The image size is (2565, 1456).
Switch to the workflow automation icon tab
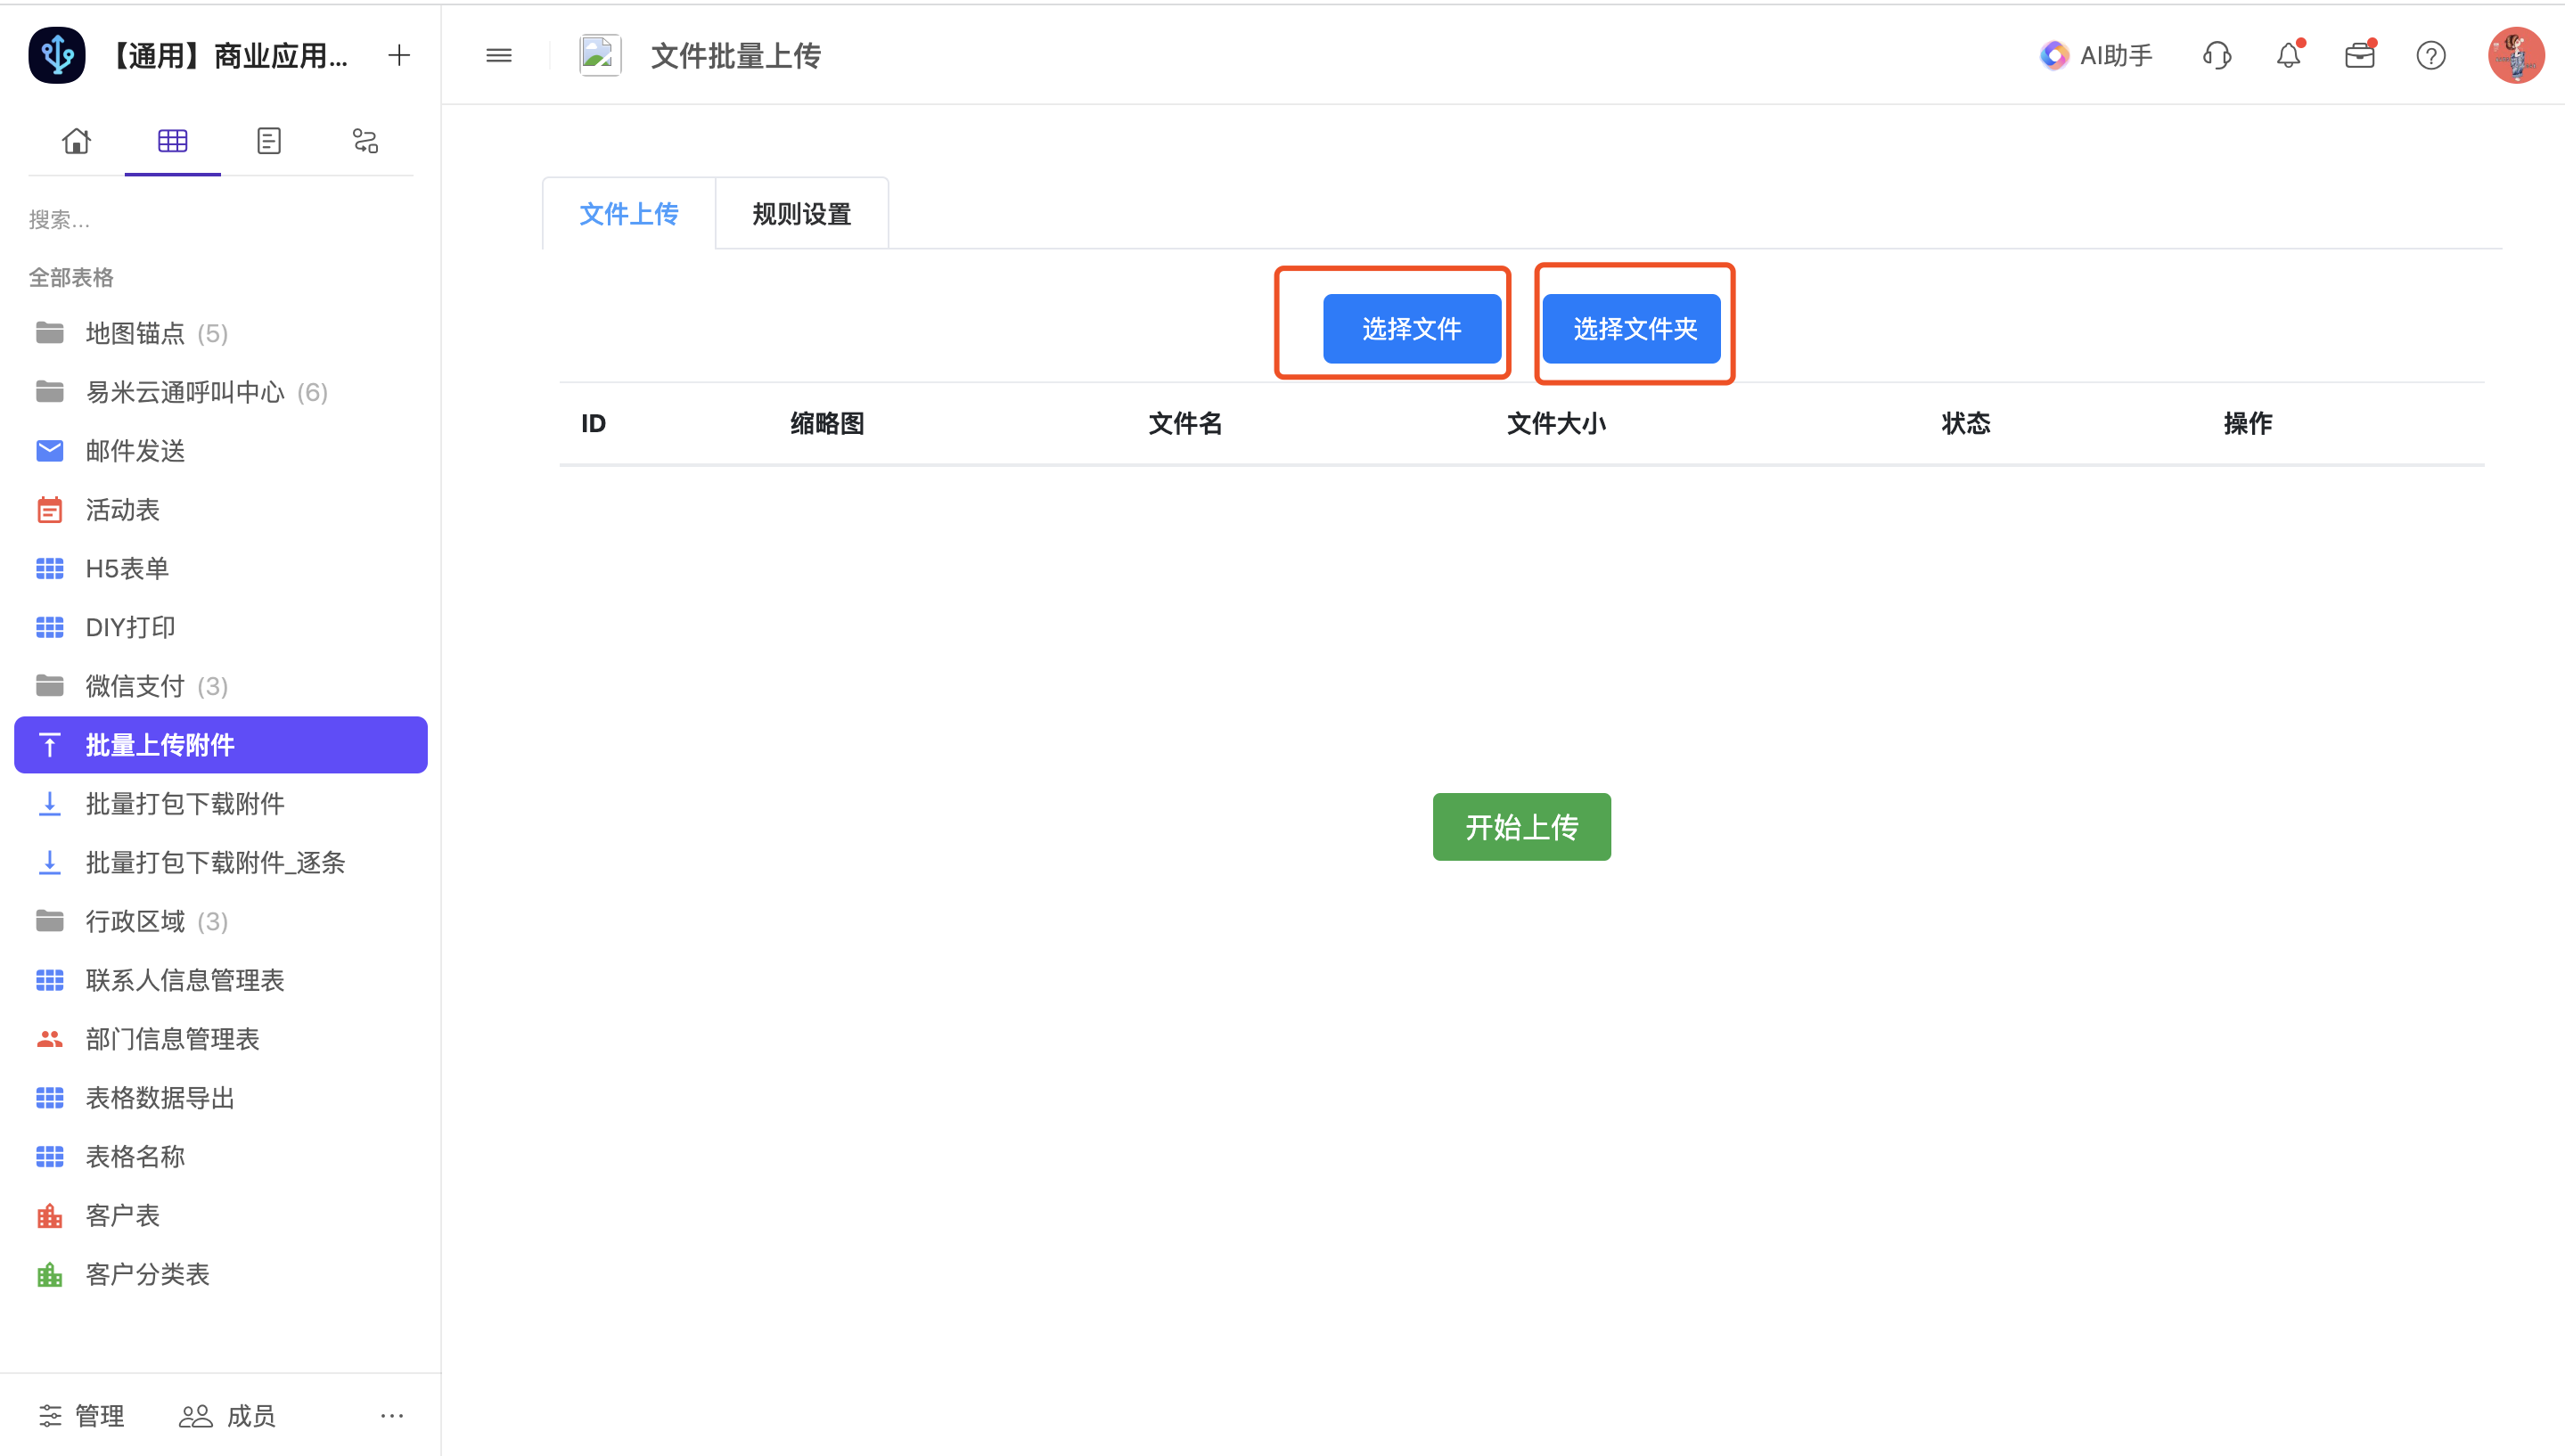point(365,141)
